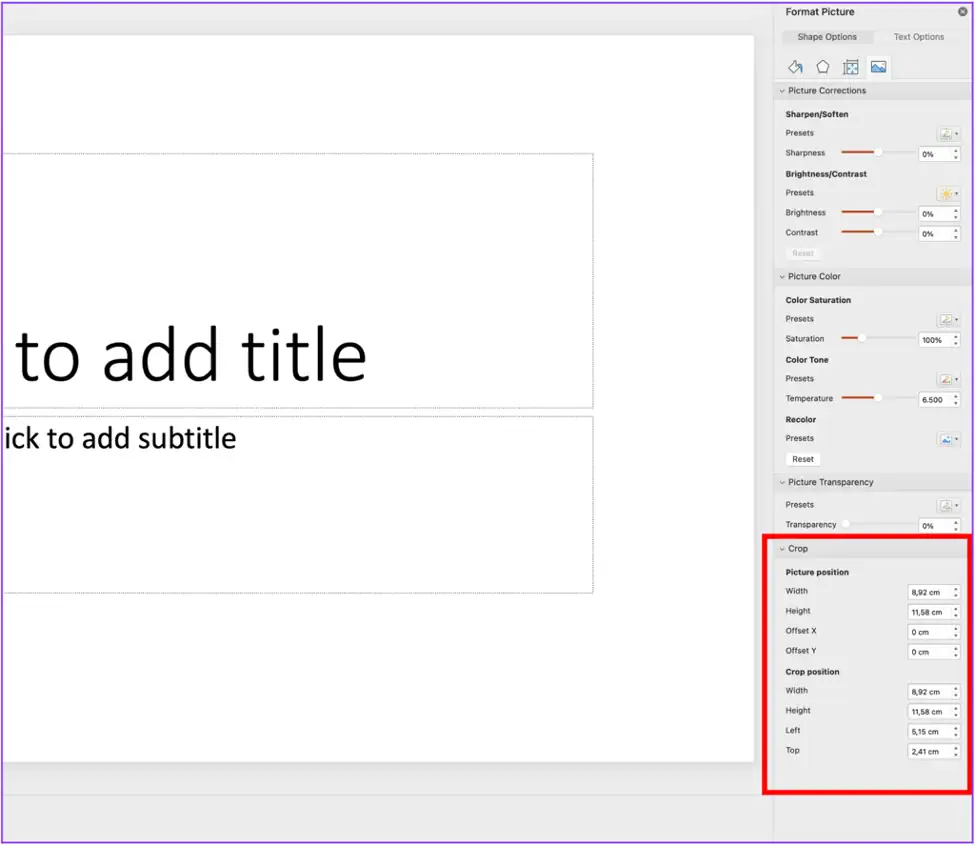Open the Brightness/Contrast presets sun icon
Image resolution: width=977 pixels, height=847 pixels.
(x=946, y=193)
